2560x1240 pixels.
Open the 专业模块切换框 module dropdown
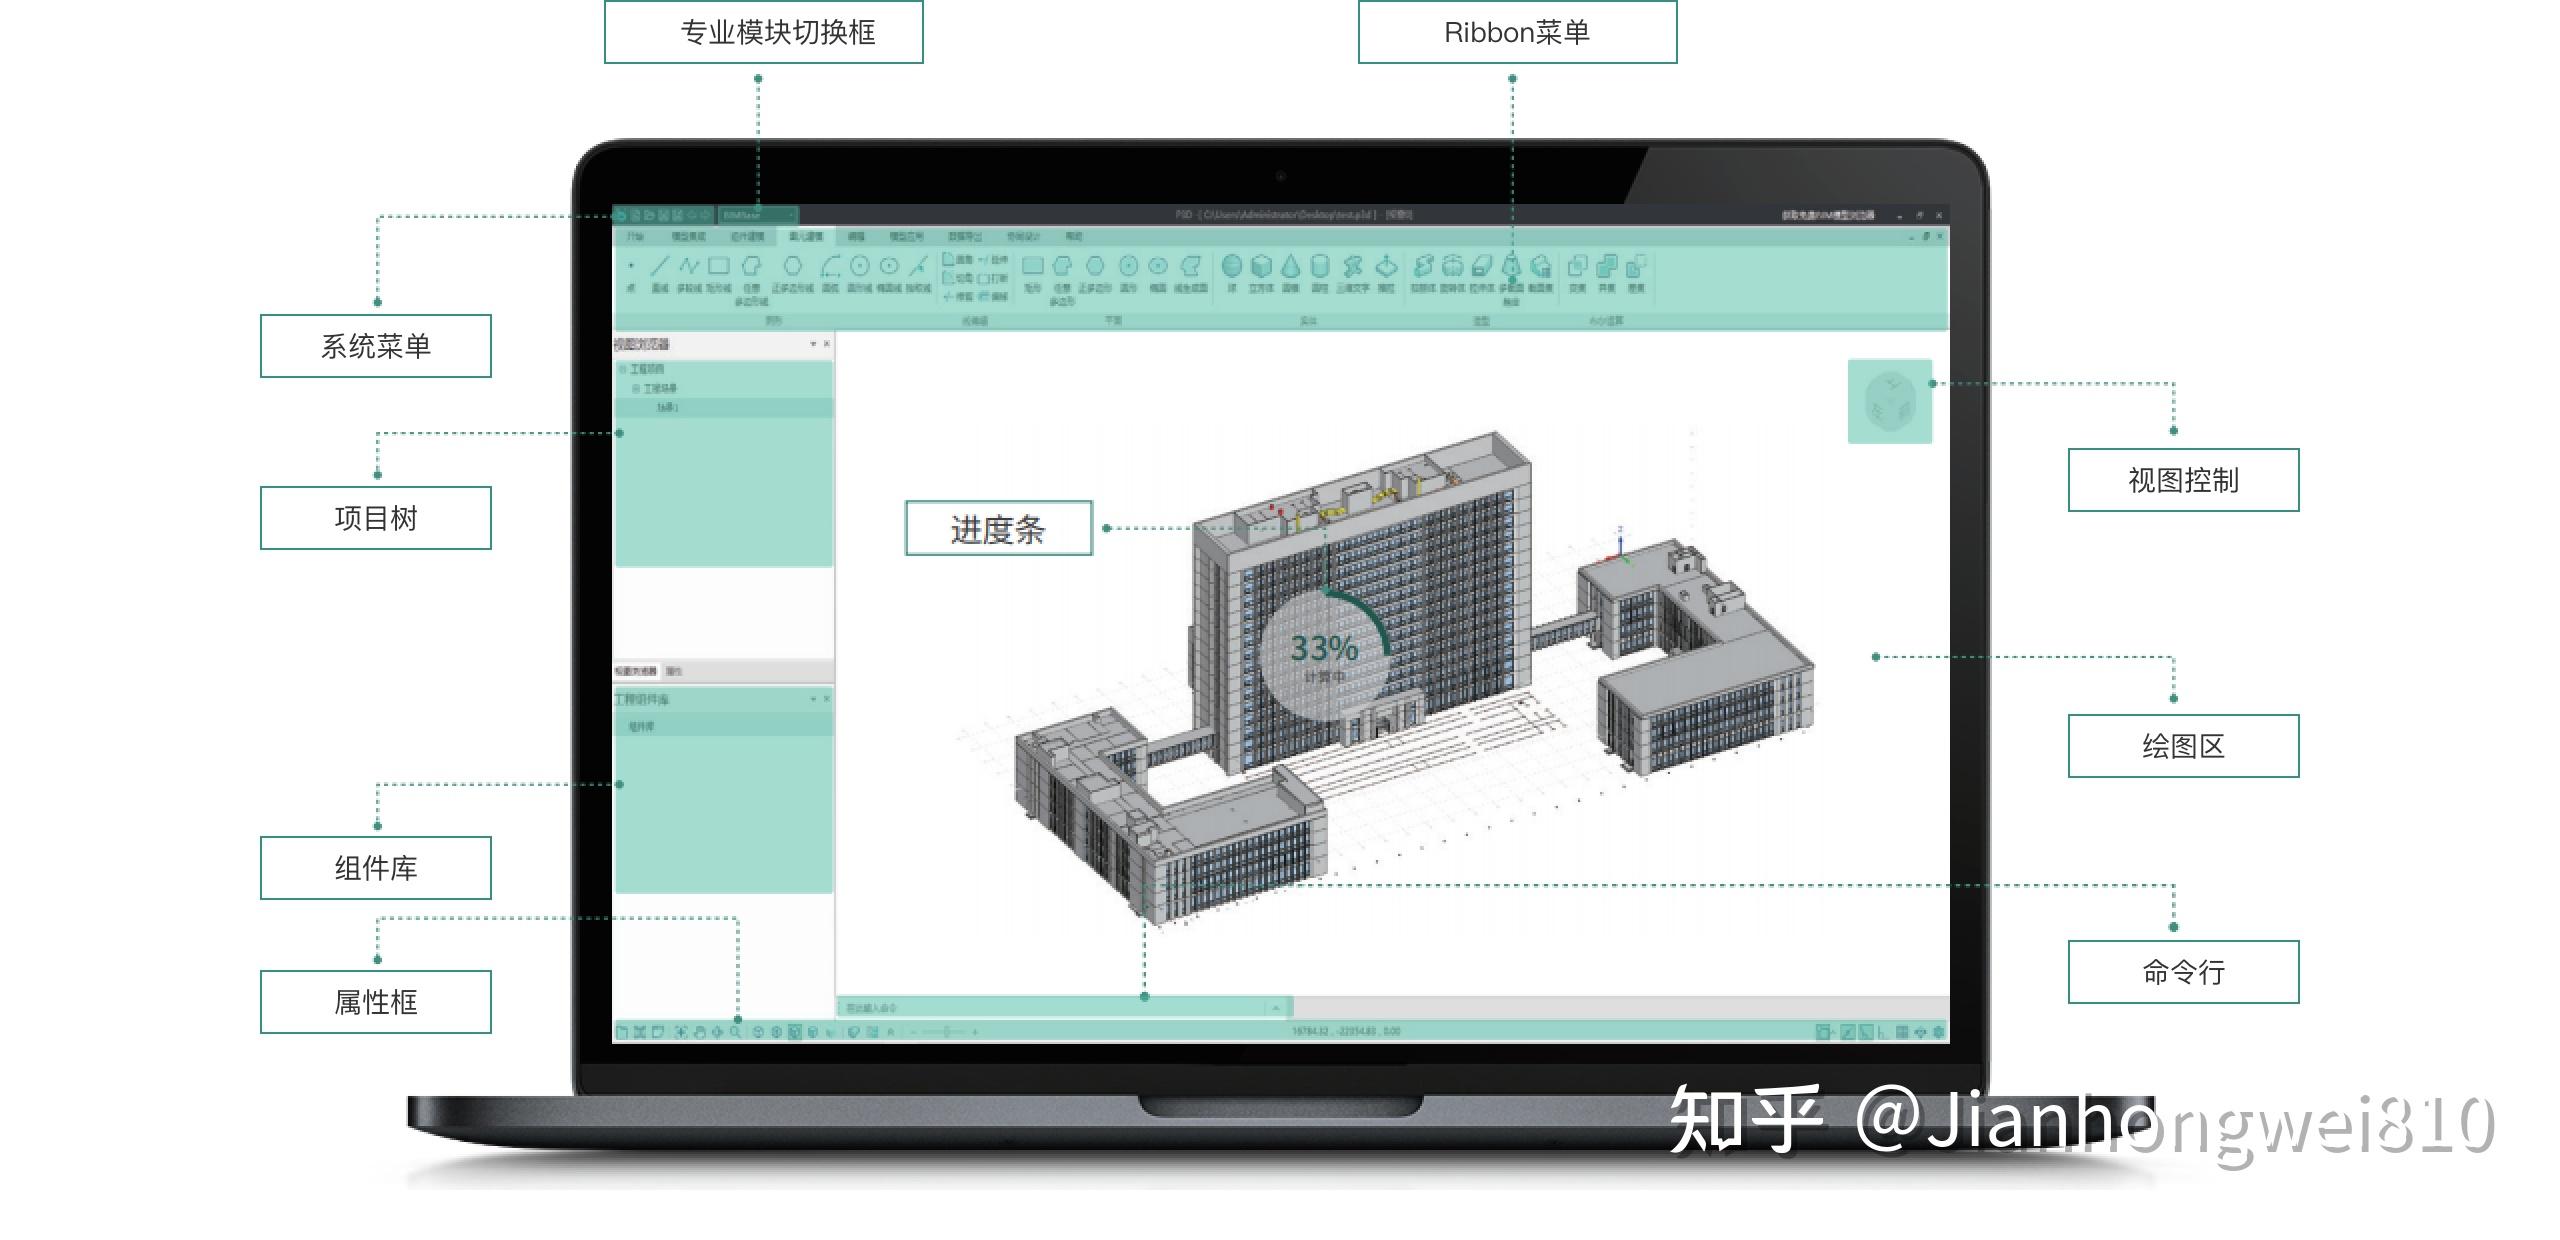point(790,214)
